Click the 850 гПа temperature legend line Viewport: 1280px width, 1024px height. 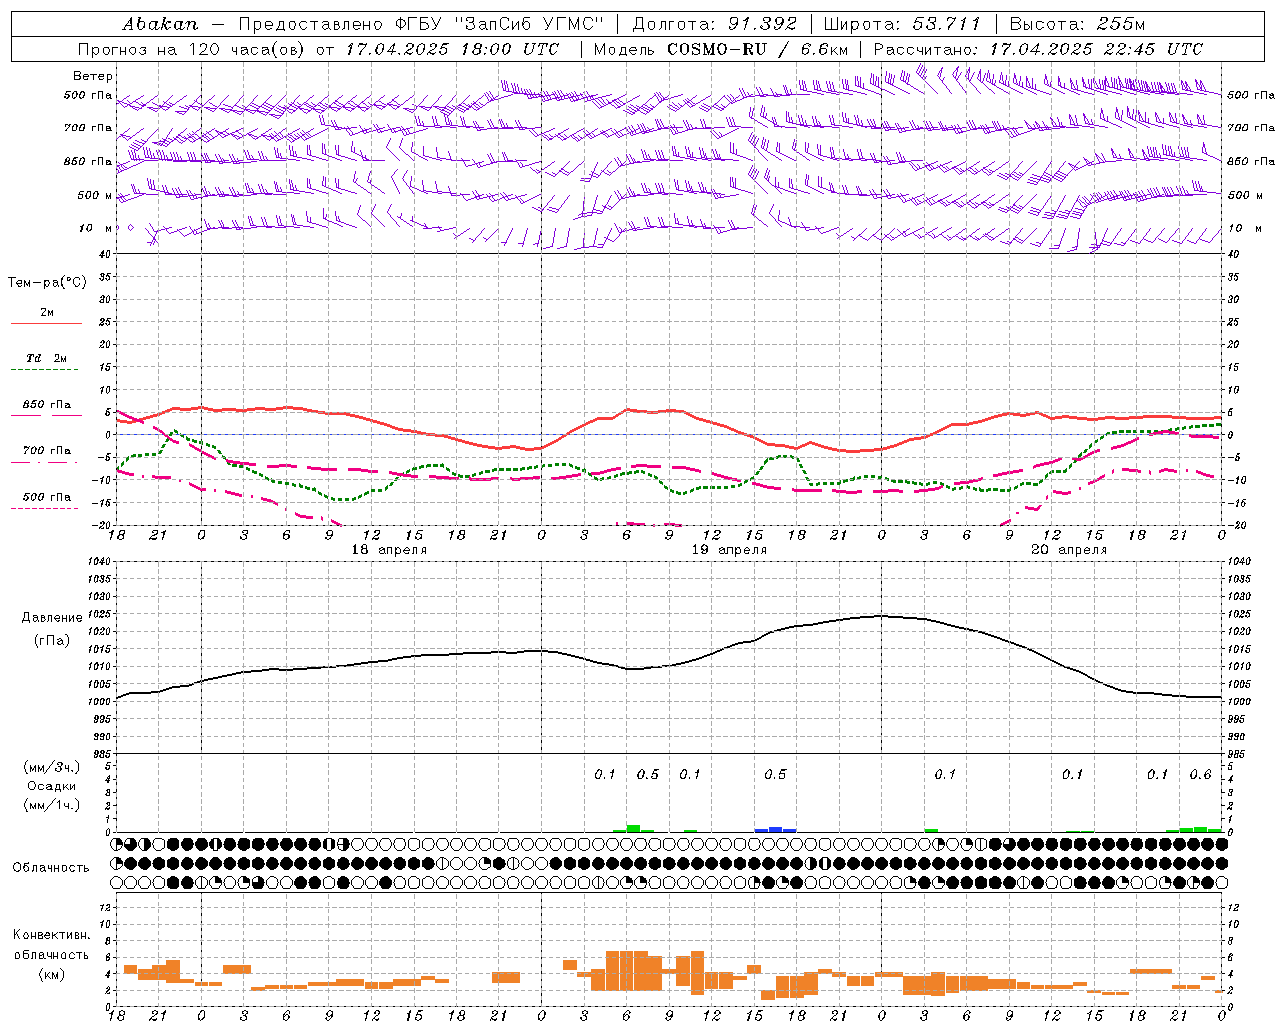(46, 415)
